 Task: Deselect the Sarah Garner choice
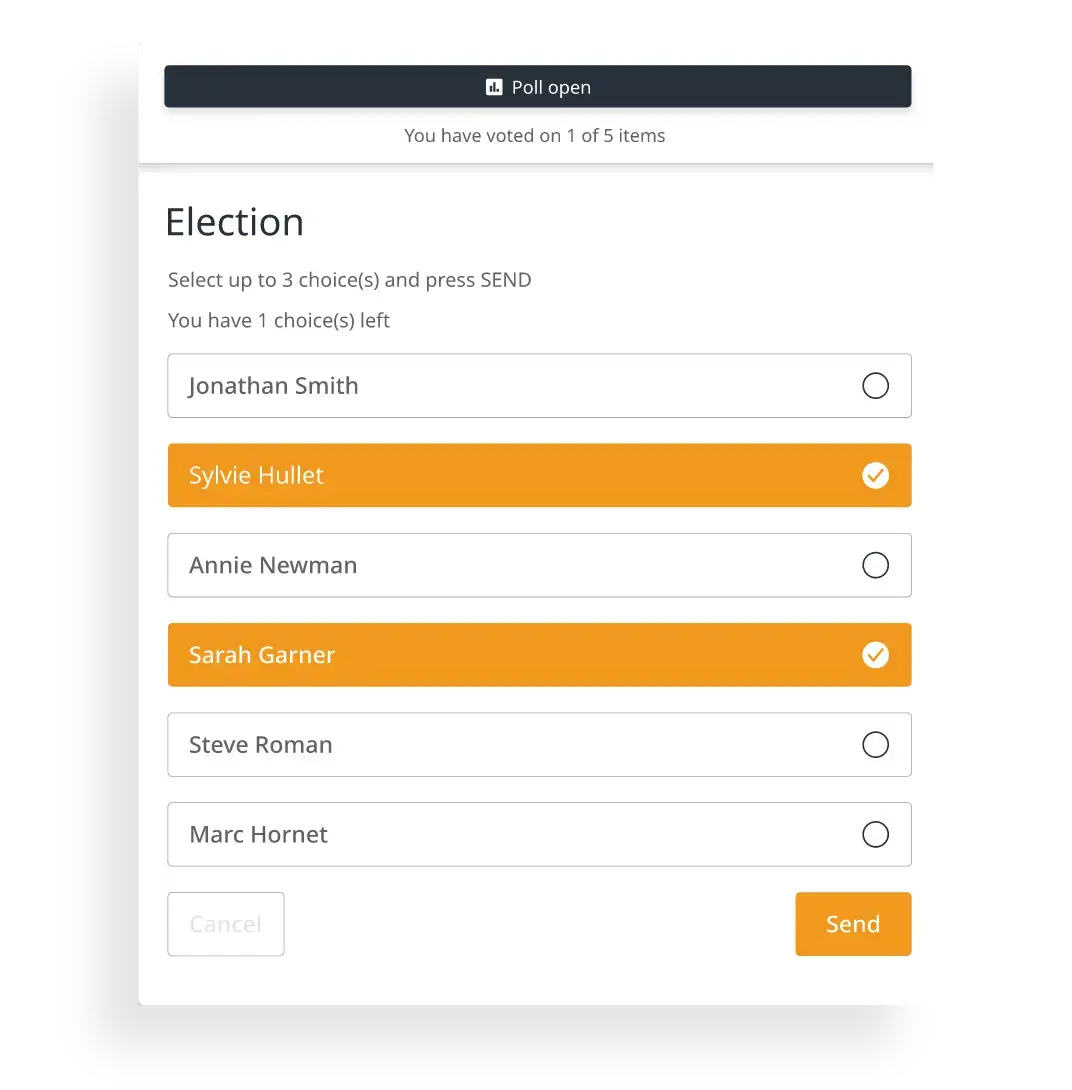pyautogui.click(x=539, y=655)
